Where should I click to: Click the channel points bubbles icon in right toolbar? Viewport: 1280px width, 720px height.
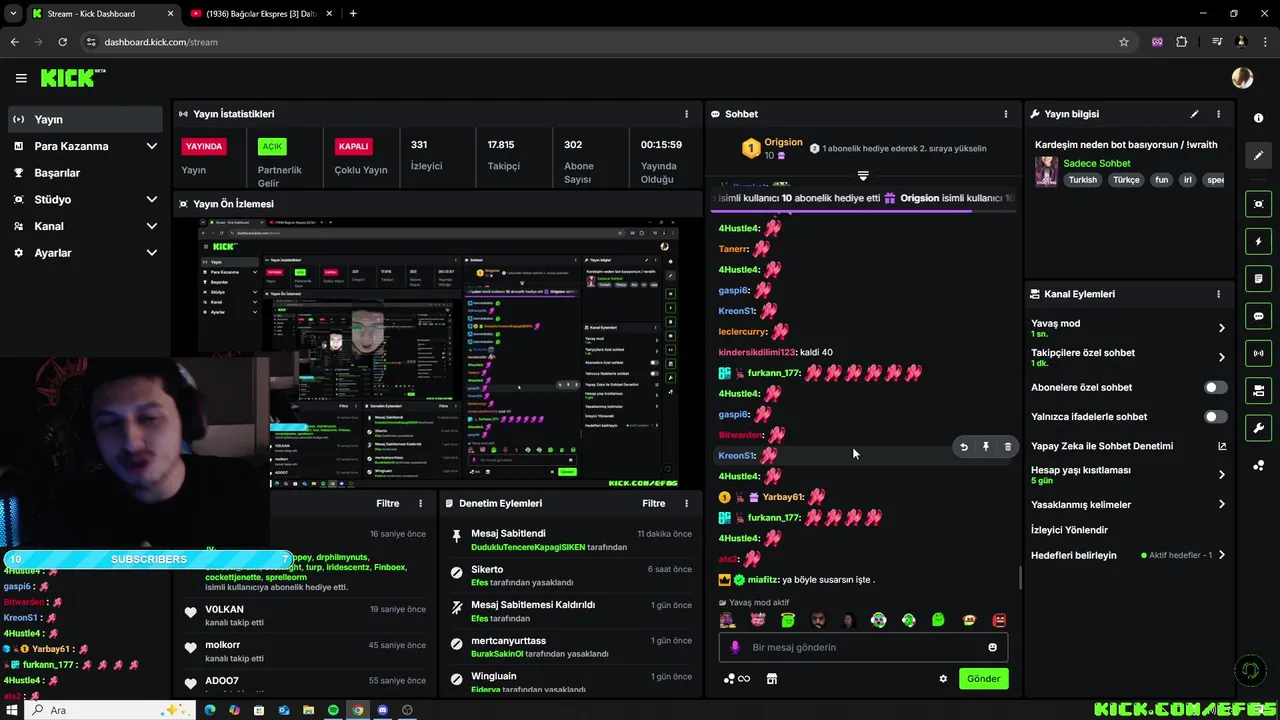coord(1259,465)
